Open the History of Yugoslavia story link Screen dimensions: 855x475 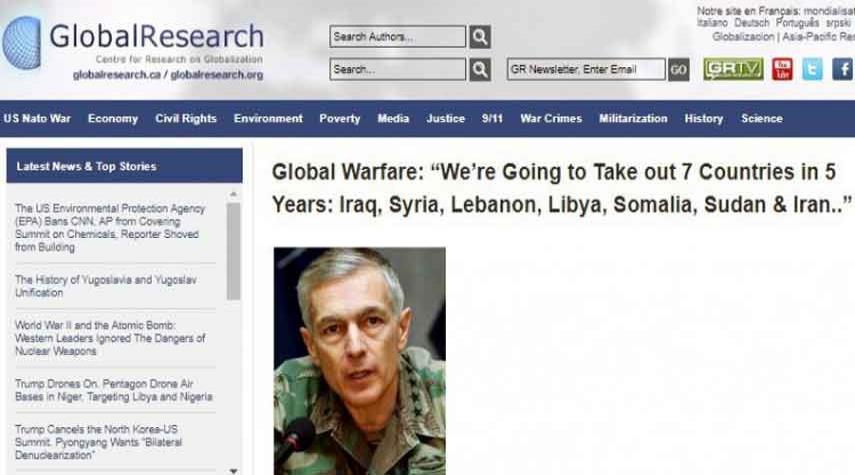coord(106,286)
